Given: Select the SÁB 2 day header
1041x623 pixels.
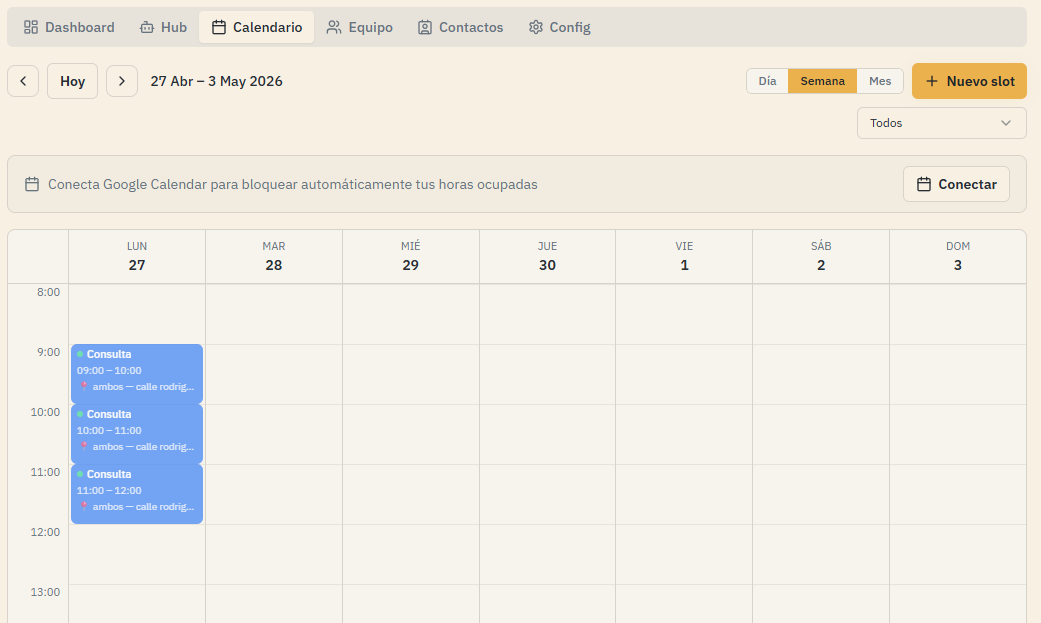Looking at the screenshot, I should [821, 256].
